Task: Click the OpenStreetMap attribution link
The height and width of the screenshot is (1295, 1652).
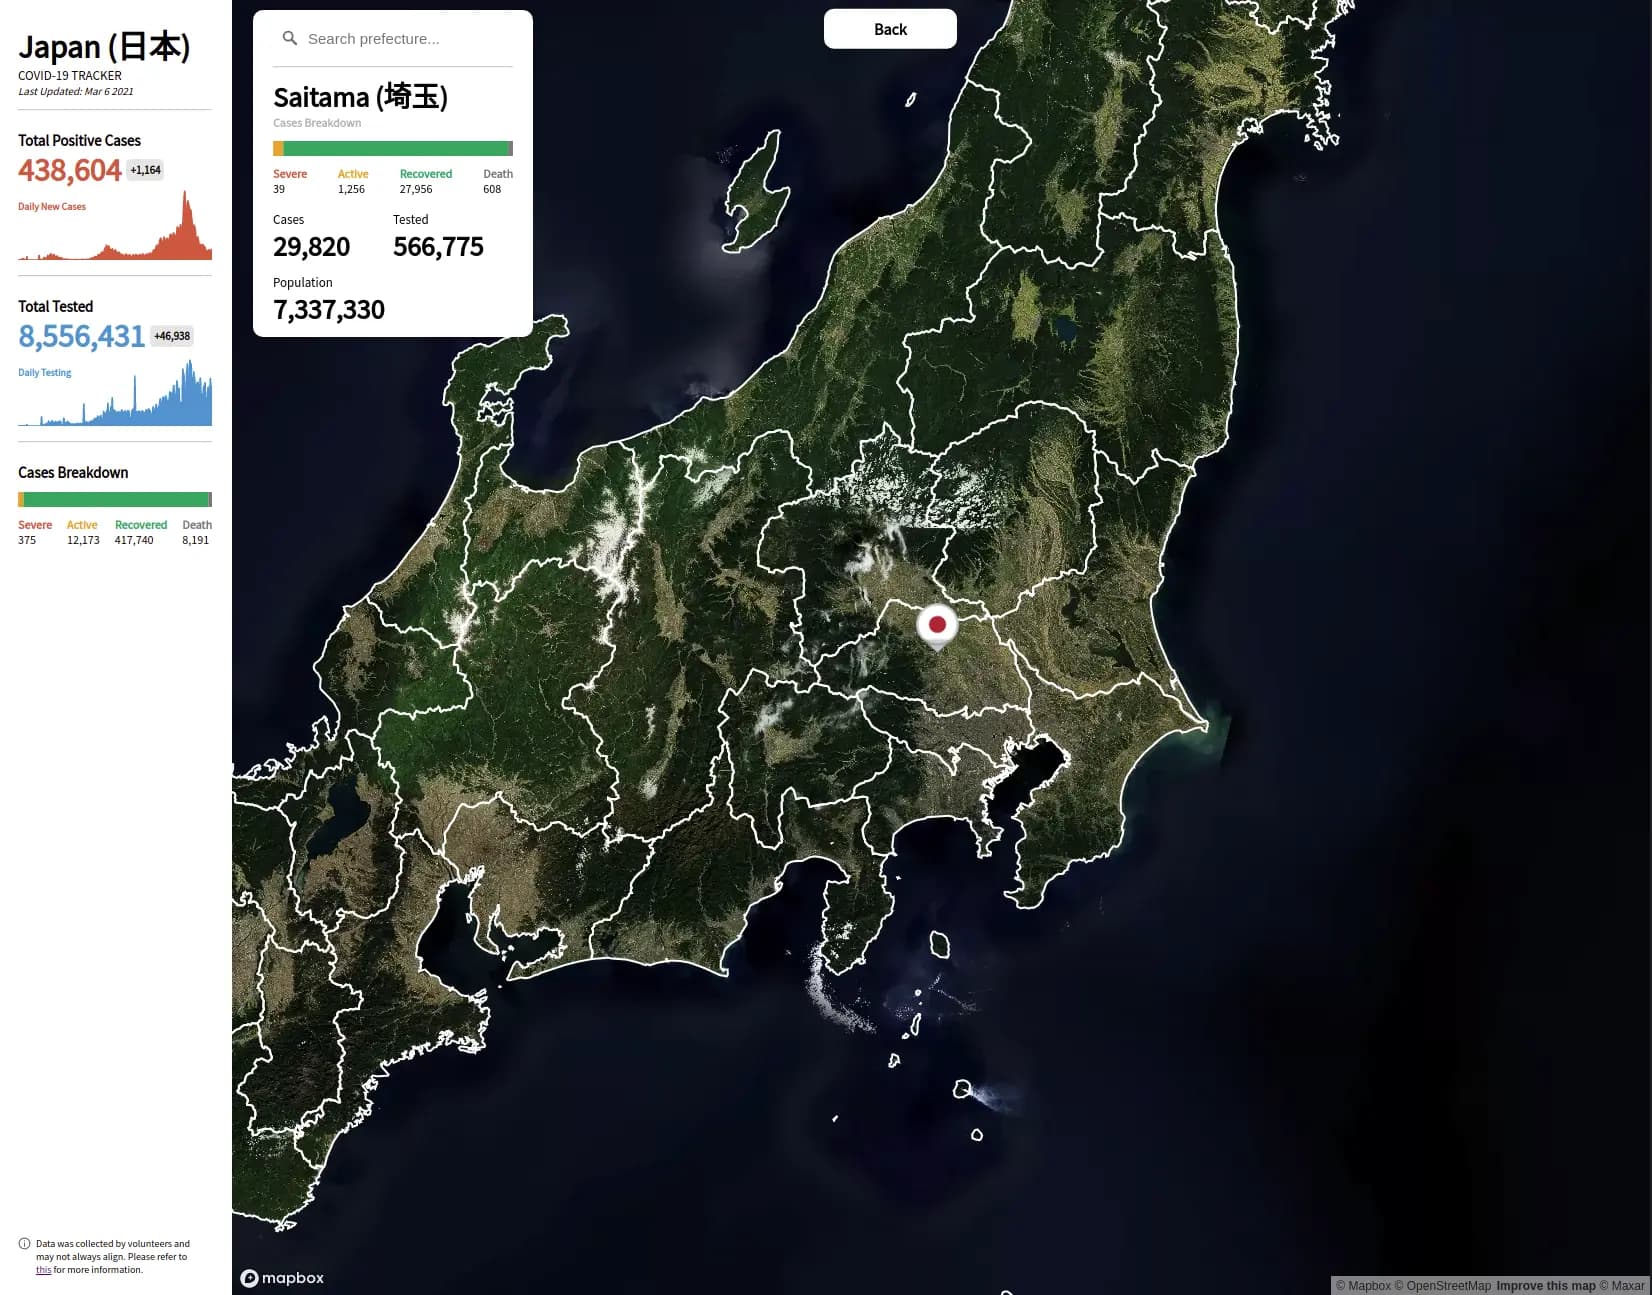Action: point(1443,1285)
